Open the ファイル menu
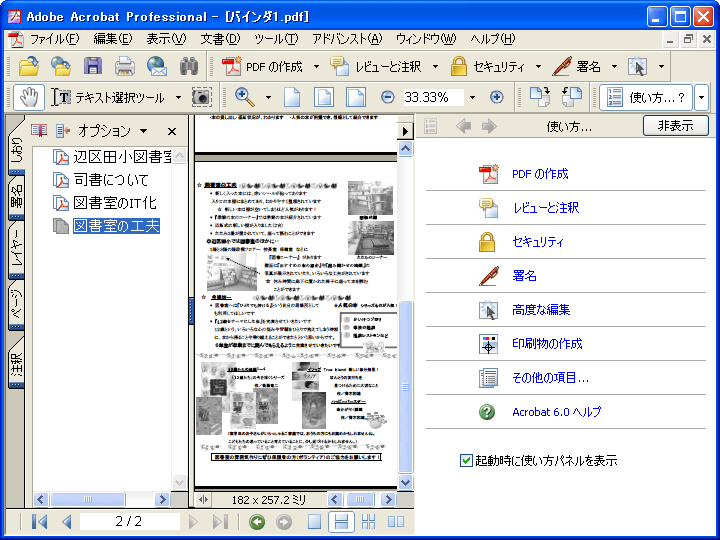 [x=54, y=39]
